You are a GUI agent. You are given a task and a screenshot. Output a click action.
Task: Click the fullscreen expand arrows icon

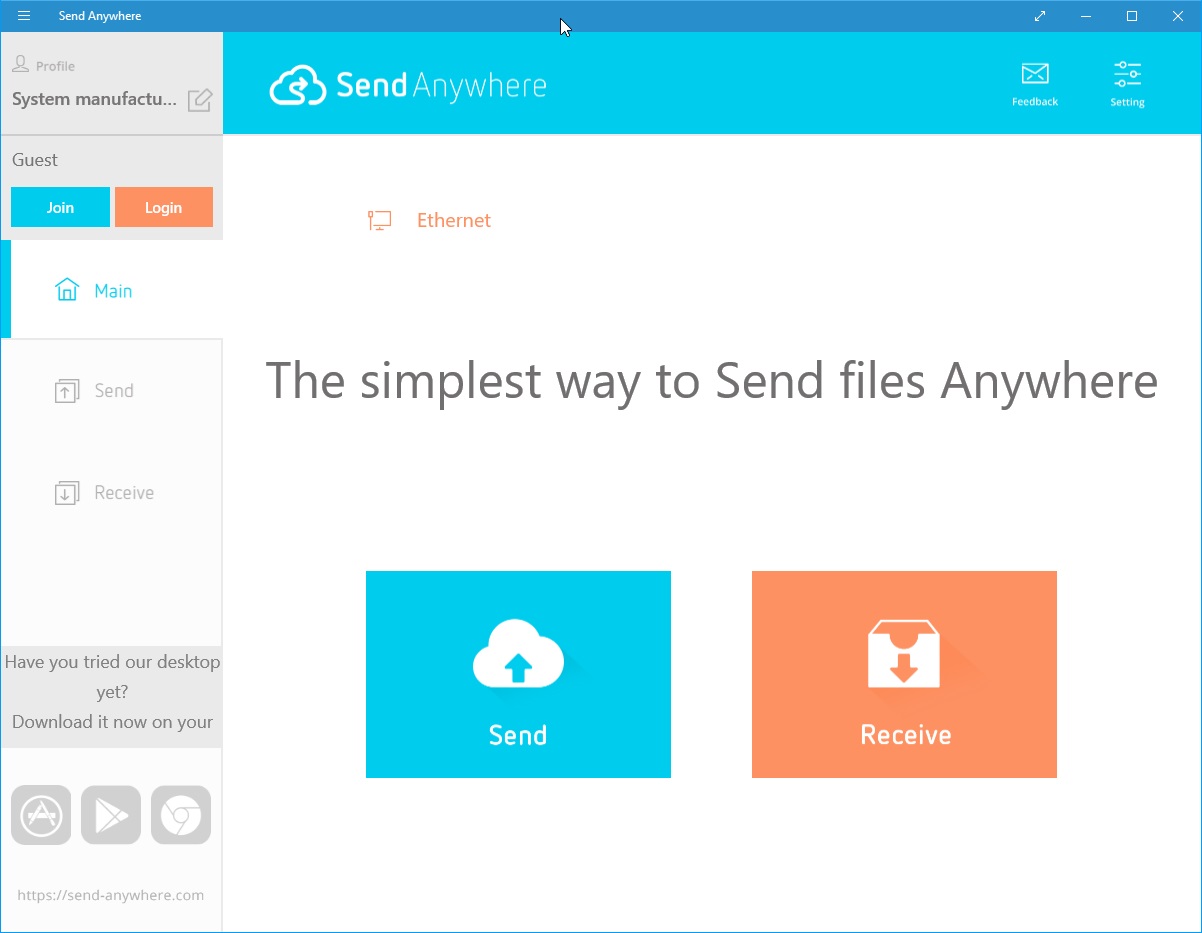[x=1039, y=16]
